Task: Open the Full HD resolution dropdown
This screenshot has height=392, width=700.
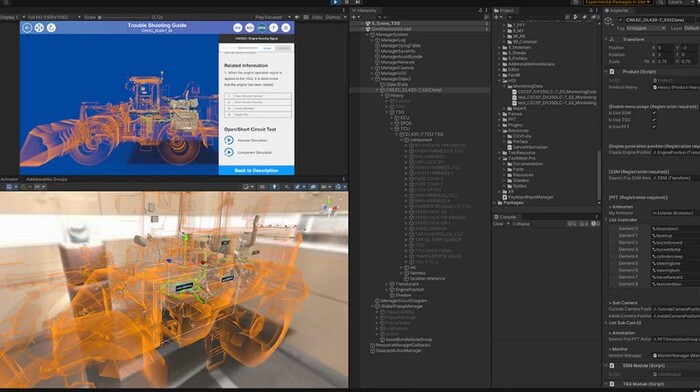Action: click(54, 17)
